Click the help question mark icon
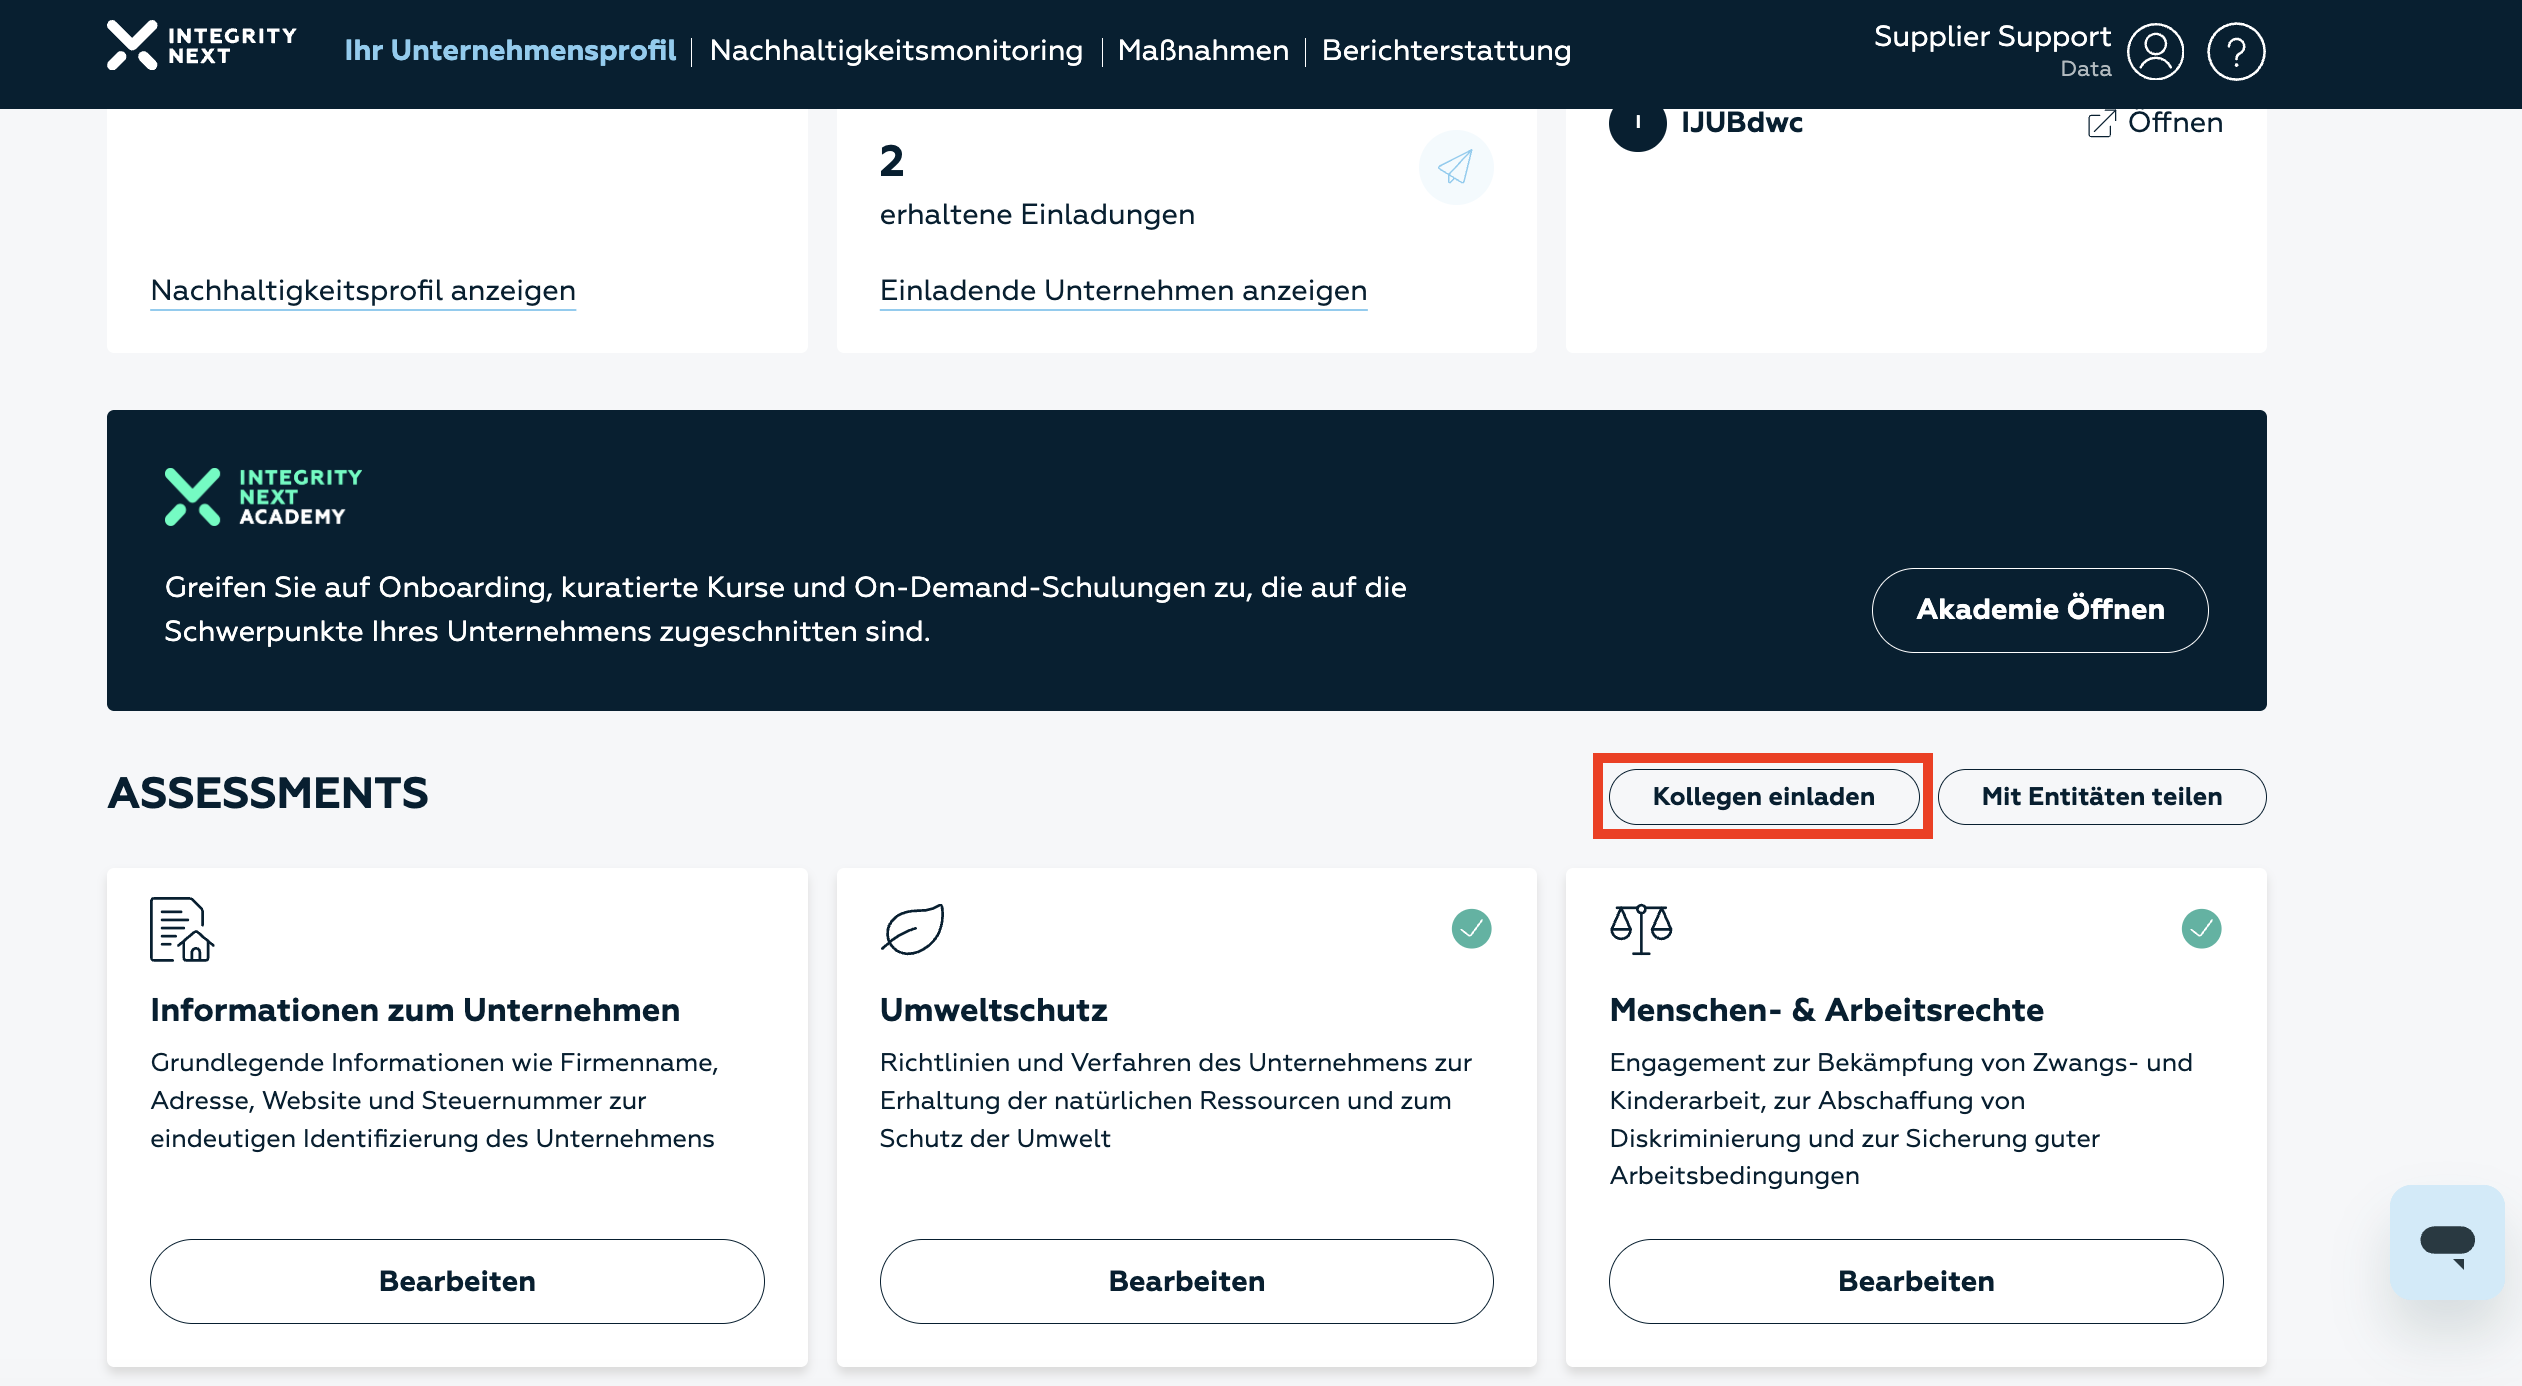 click(2235, 51)
